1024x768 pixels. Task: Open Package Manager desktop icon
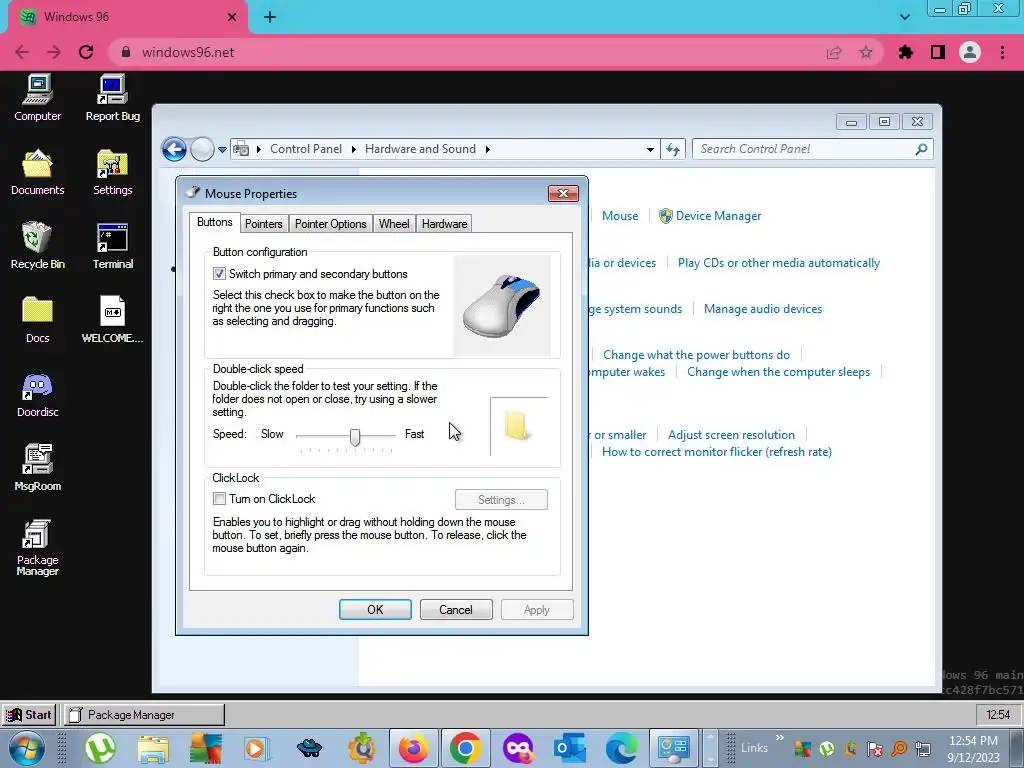[x=37, y=547]
